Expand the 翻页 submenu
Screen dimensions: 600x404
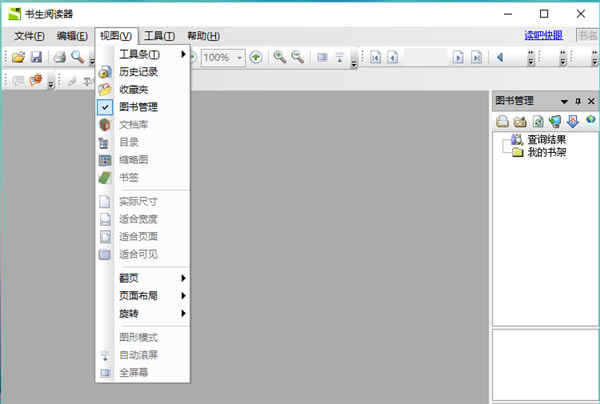143,278
